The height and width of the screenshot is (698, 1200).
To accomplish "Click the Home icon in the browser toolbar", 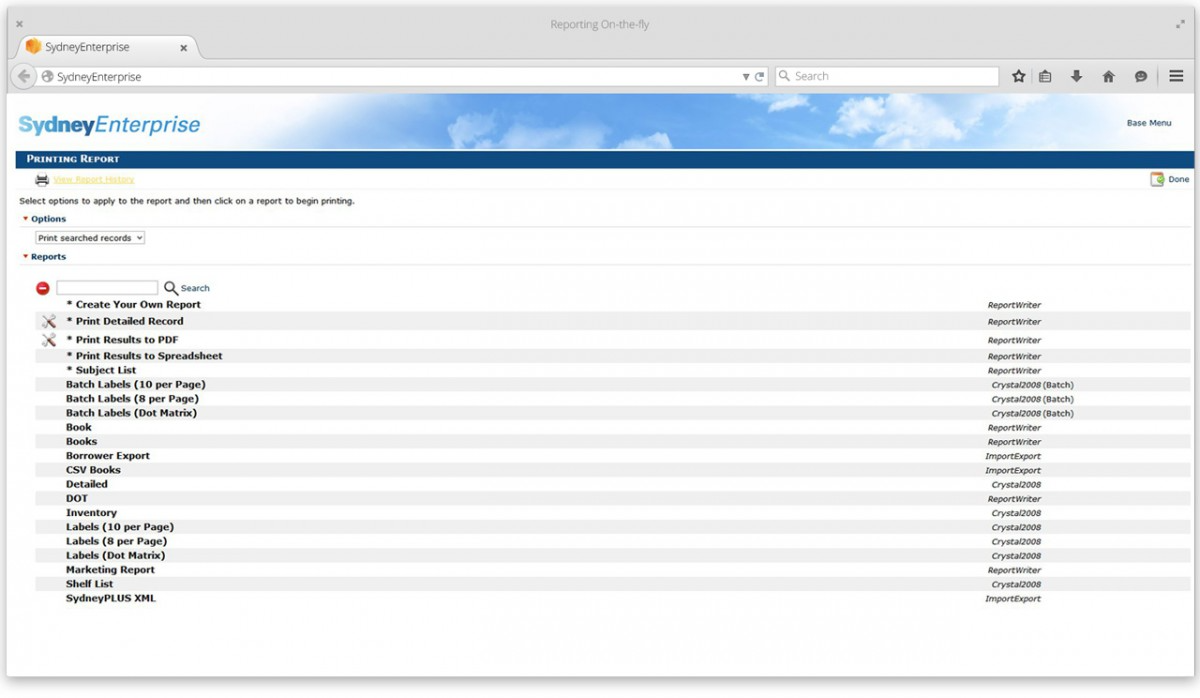I will pos(1108,75).
